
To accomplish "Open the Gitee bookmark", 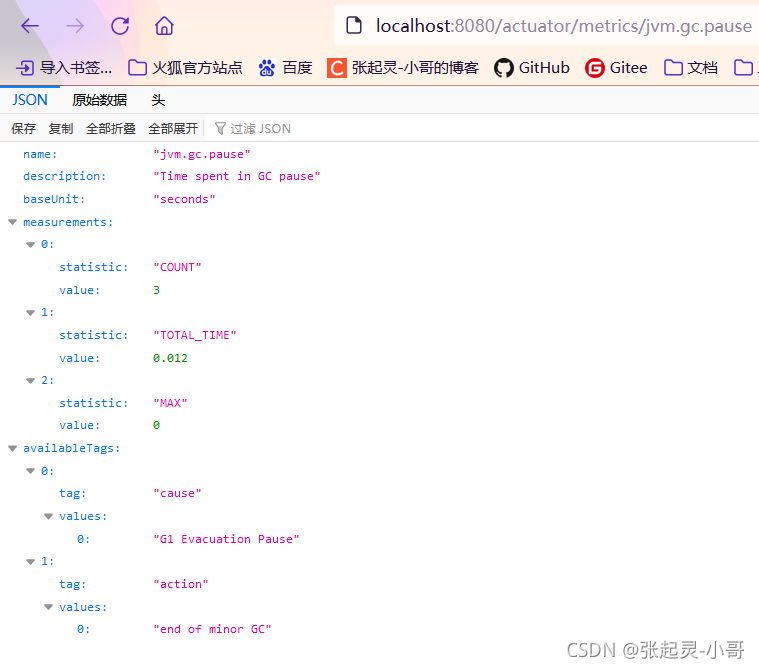I will coord(616,68).
